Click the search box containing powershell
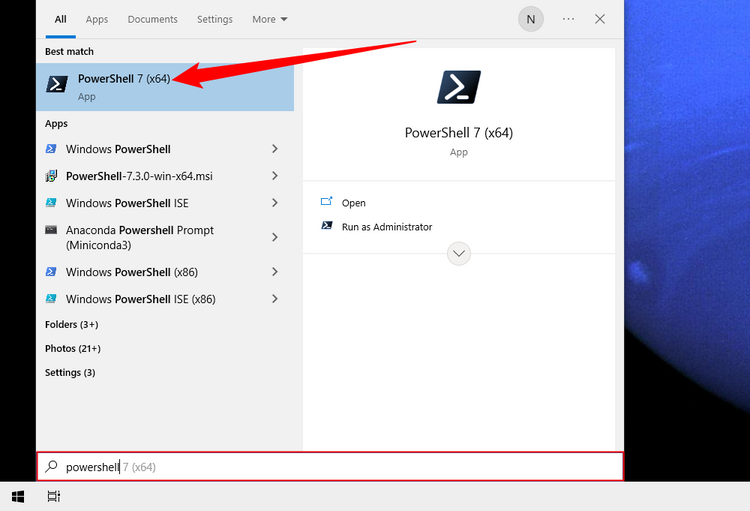 pyautogui.click(x=330, y=467)
